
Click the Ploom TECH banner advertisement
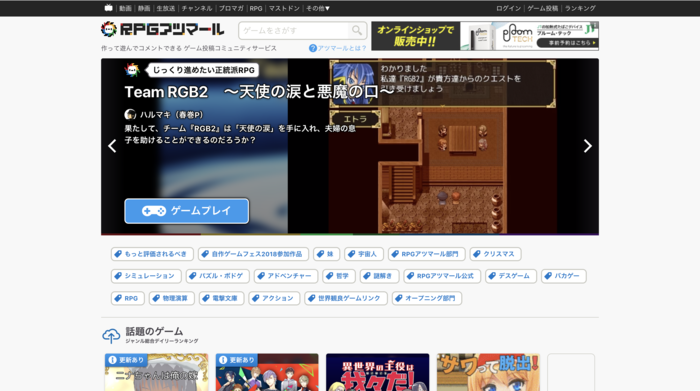point(485,36)
